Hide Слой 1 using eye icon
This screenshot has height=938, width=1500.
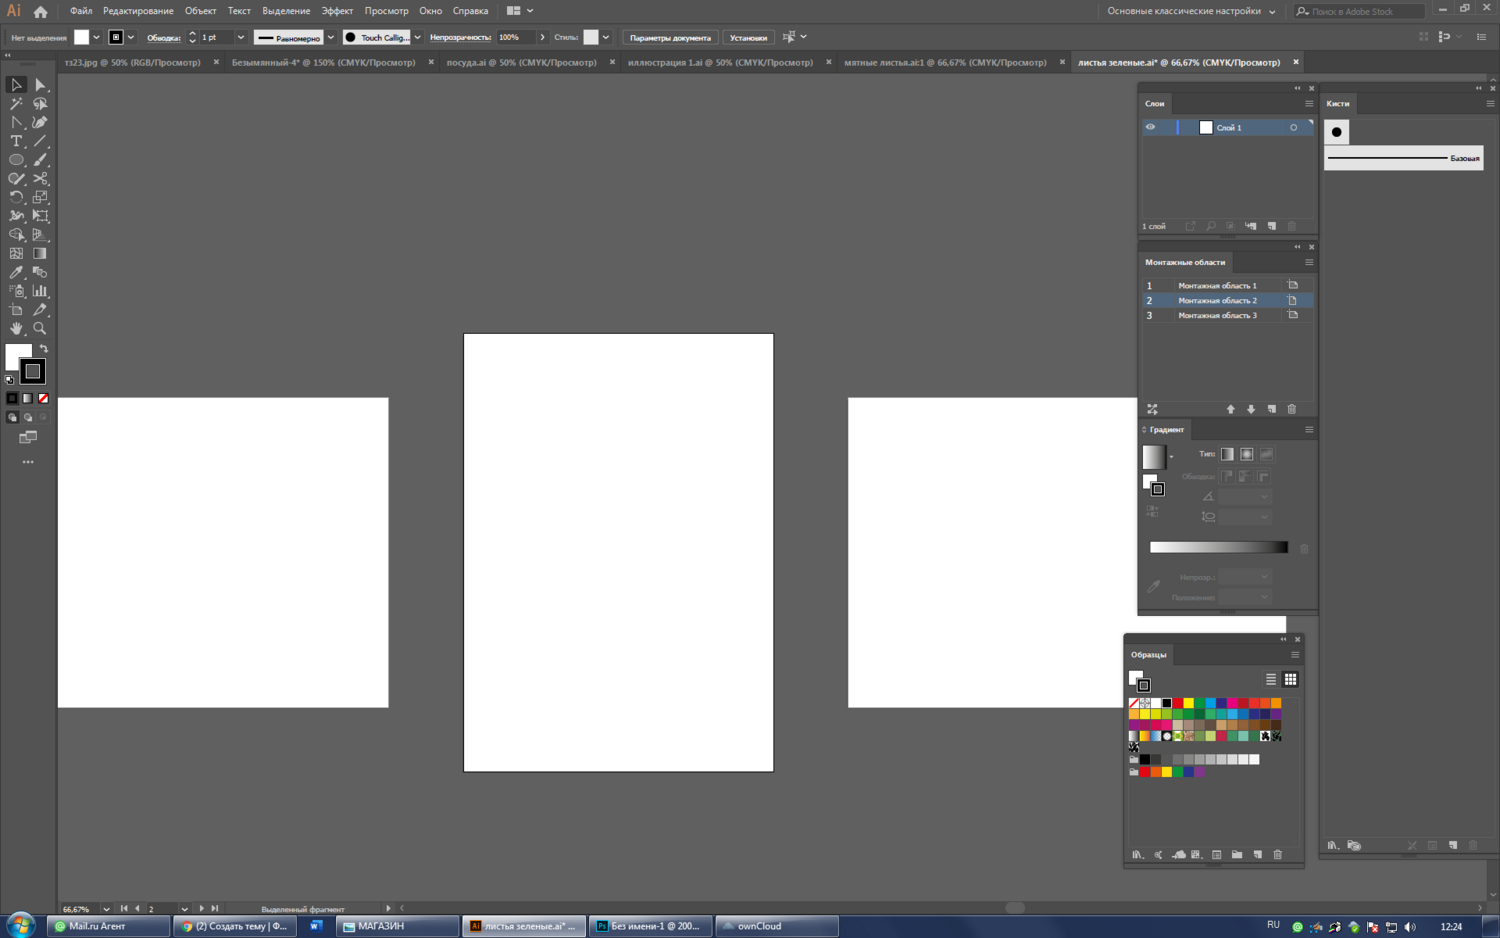coord(1150,127)
